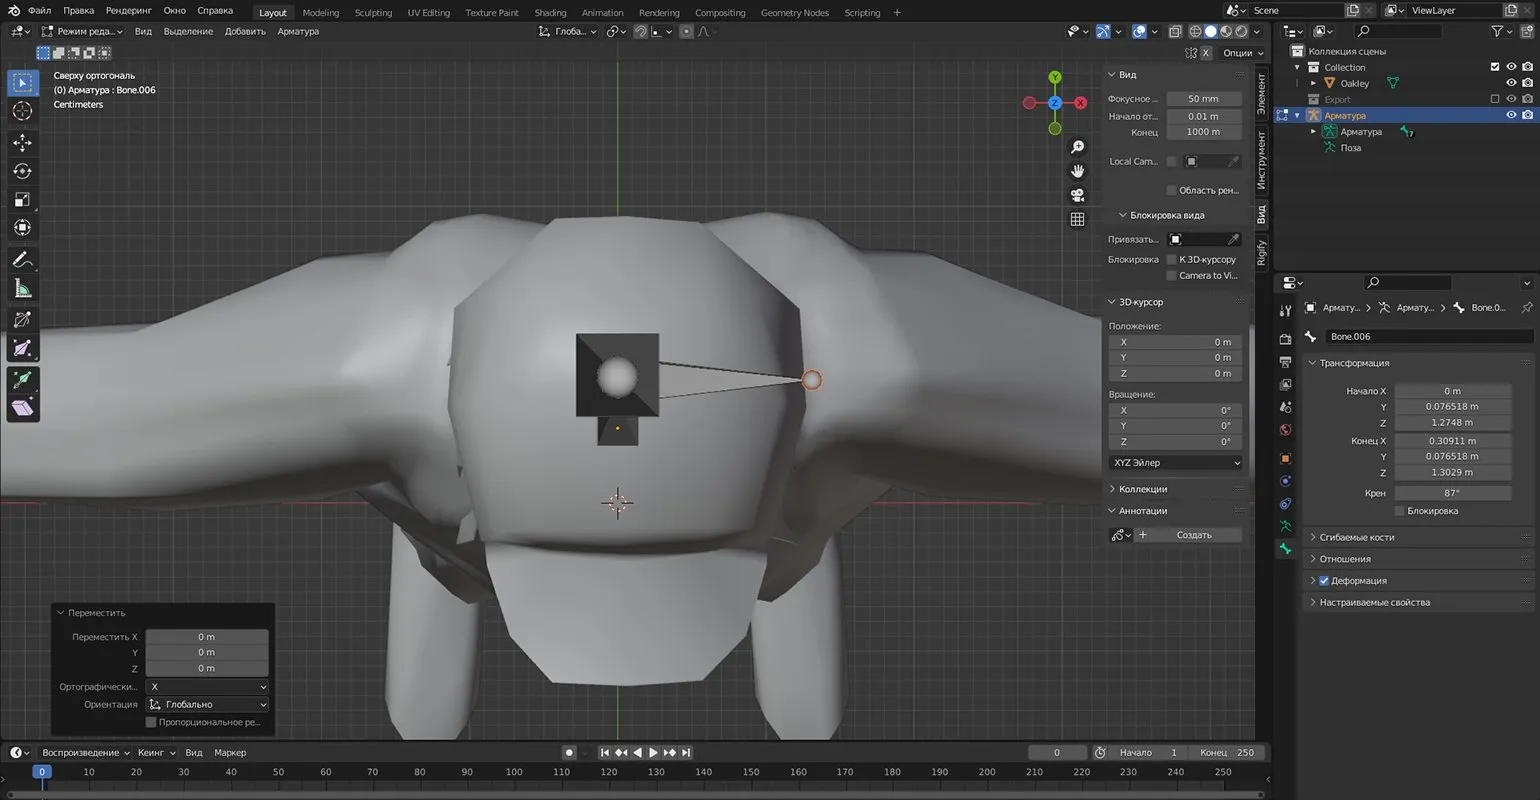Switch orthographic/perspective with grid gizmo icon
The height and width of the screenshot is (800, 1540).
click(1077, 219)
